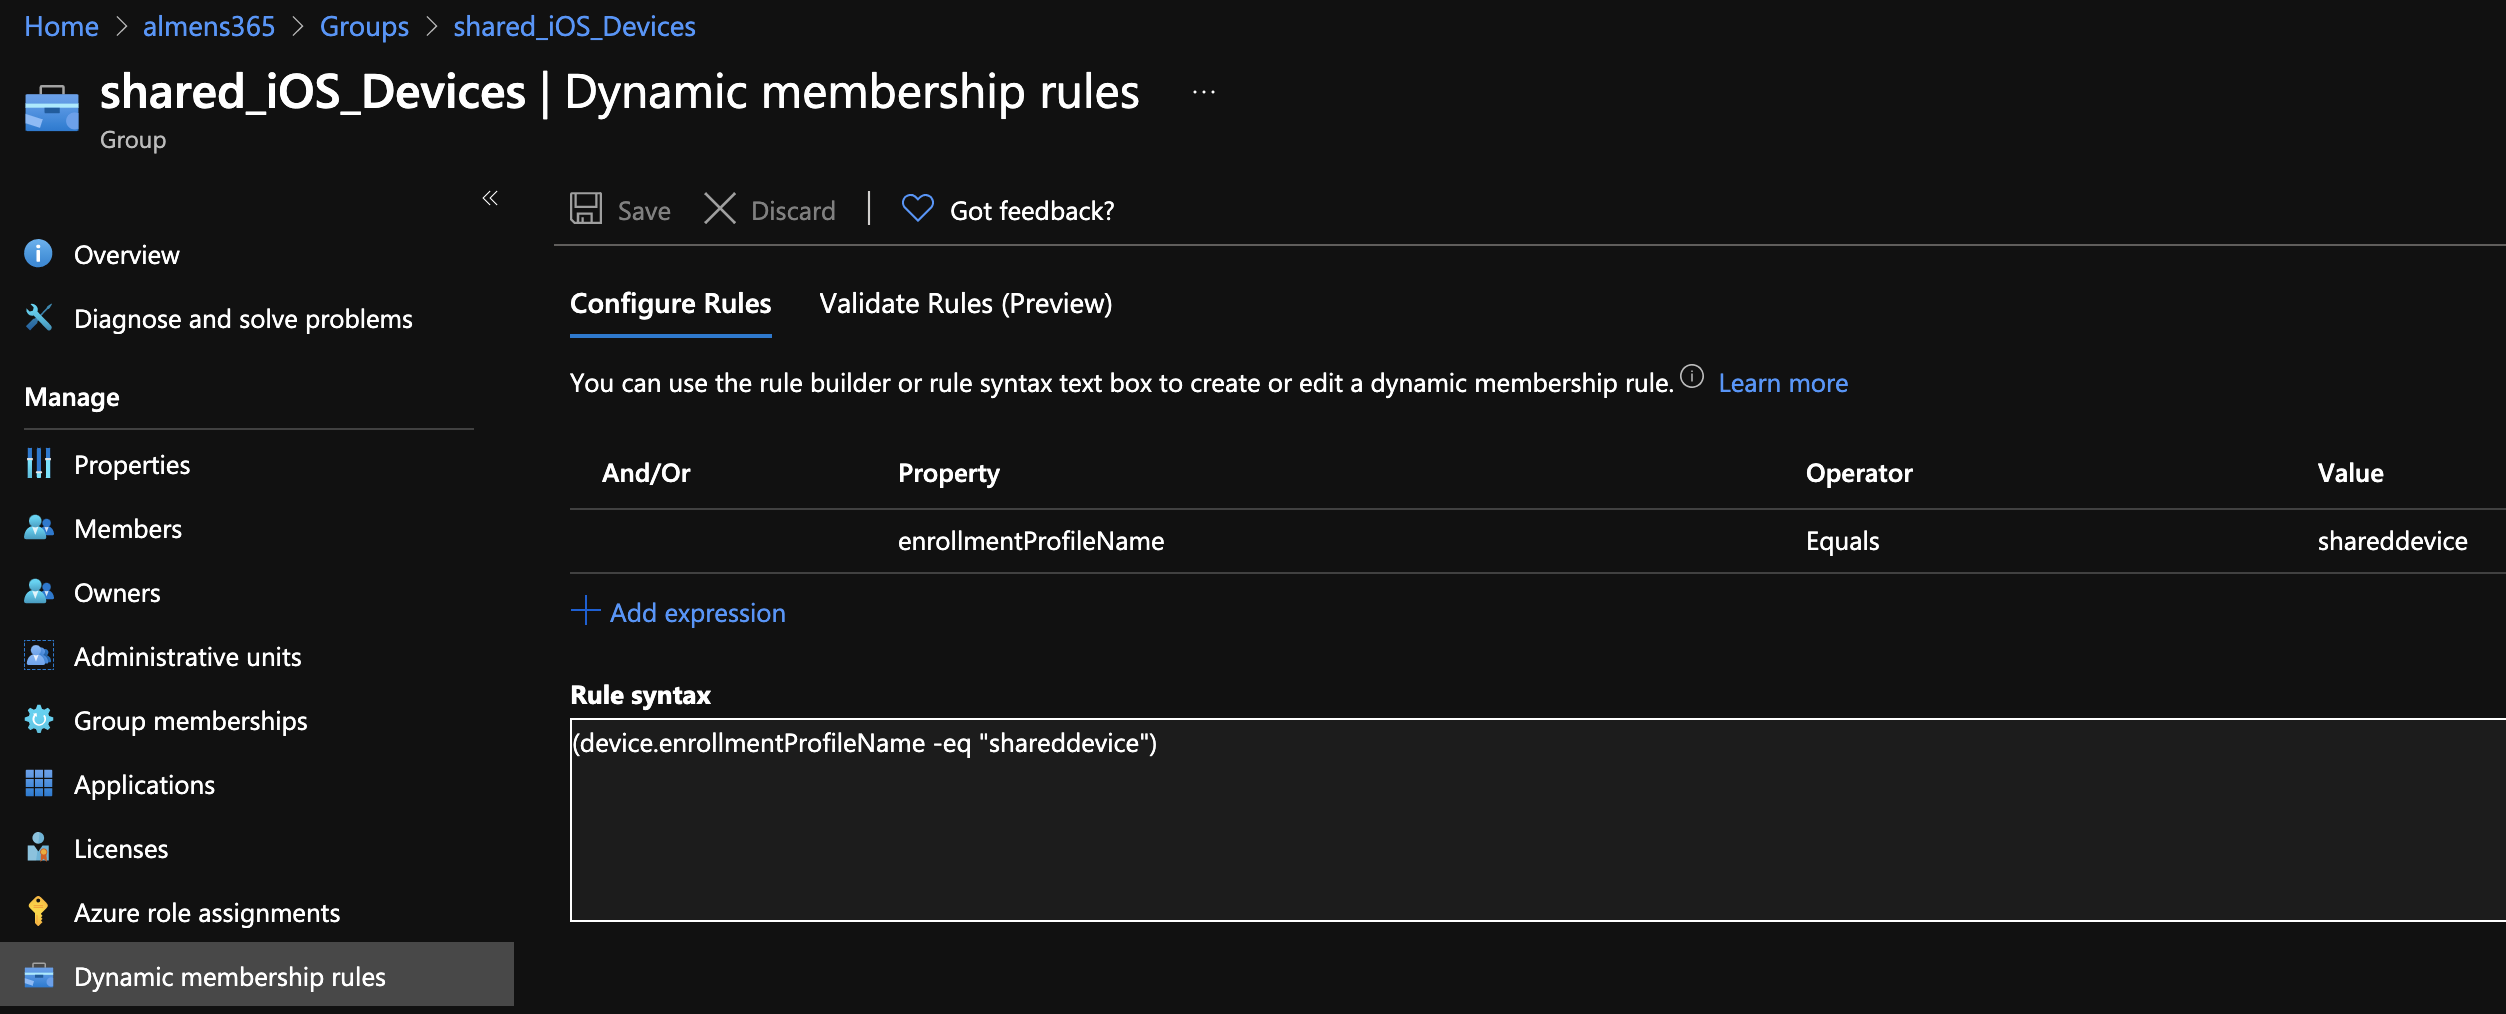Click the Discard X icon

click(x=719, y=209)
